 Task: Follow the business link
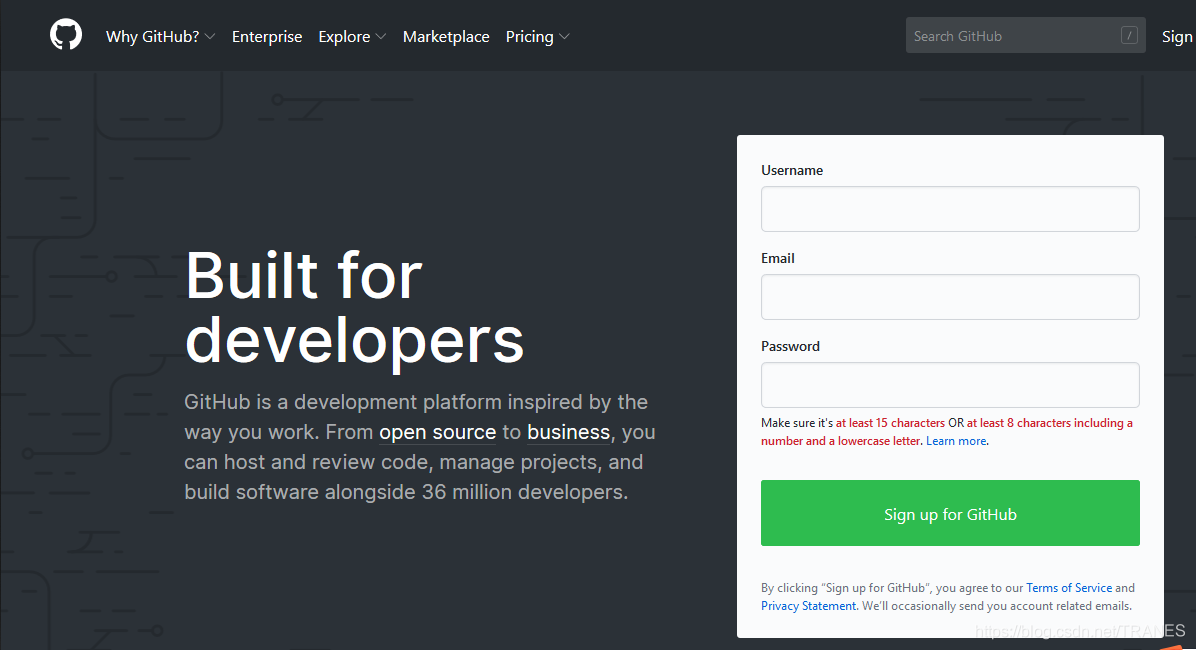coord(568,432)
